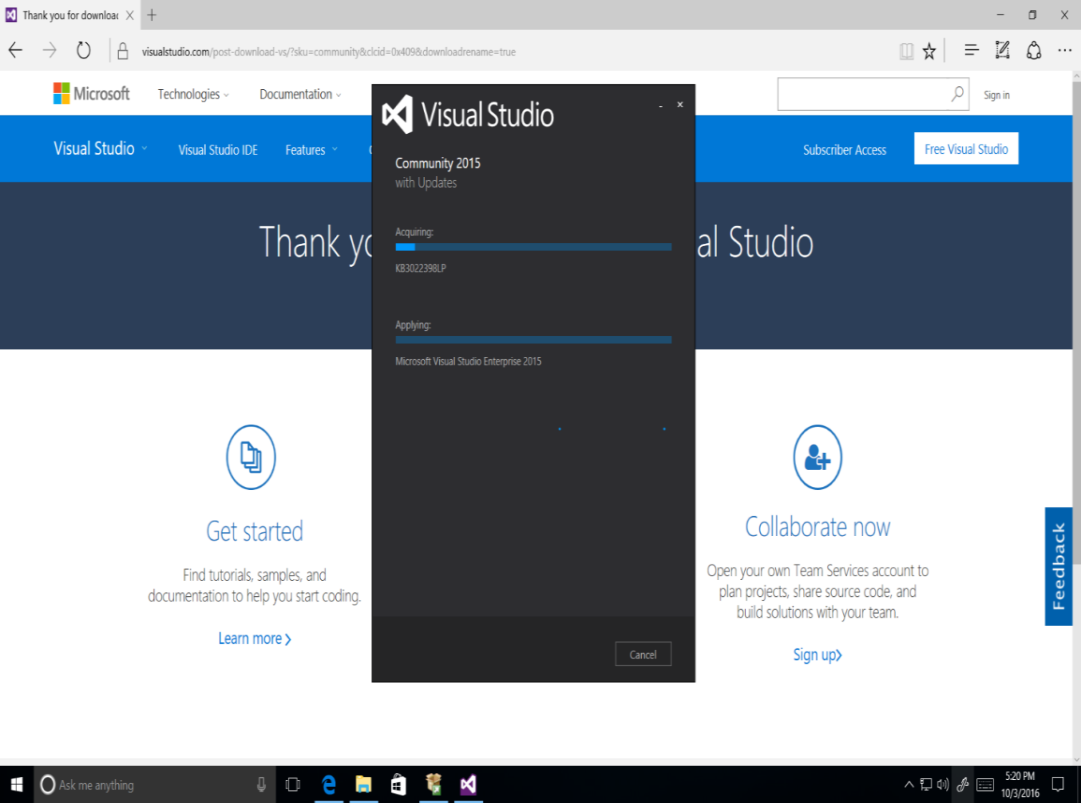Click the KB3022398LP text
1081x803 pixels.
click(x=421, y=268)
